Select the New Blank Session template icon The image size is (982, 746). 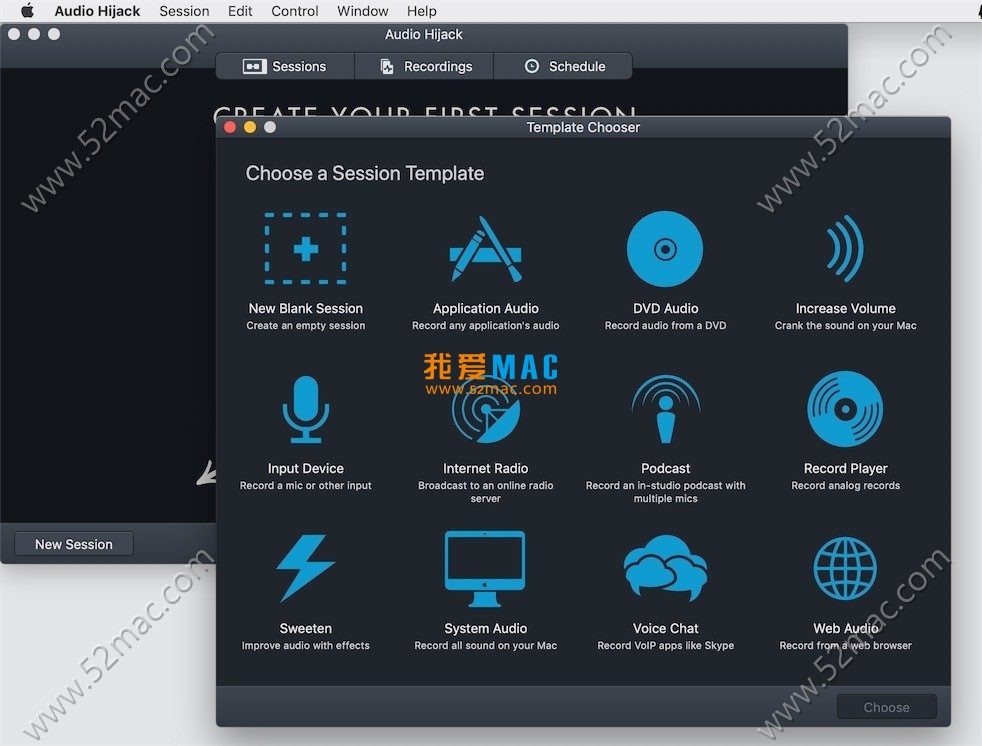[x=306, y=249]
